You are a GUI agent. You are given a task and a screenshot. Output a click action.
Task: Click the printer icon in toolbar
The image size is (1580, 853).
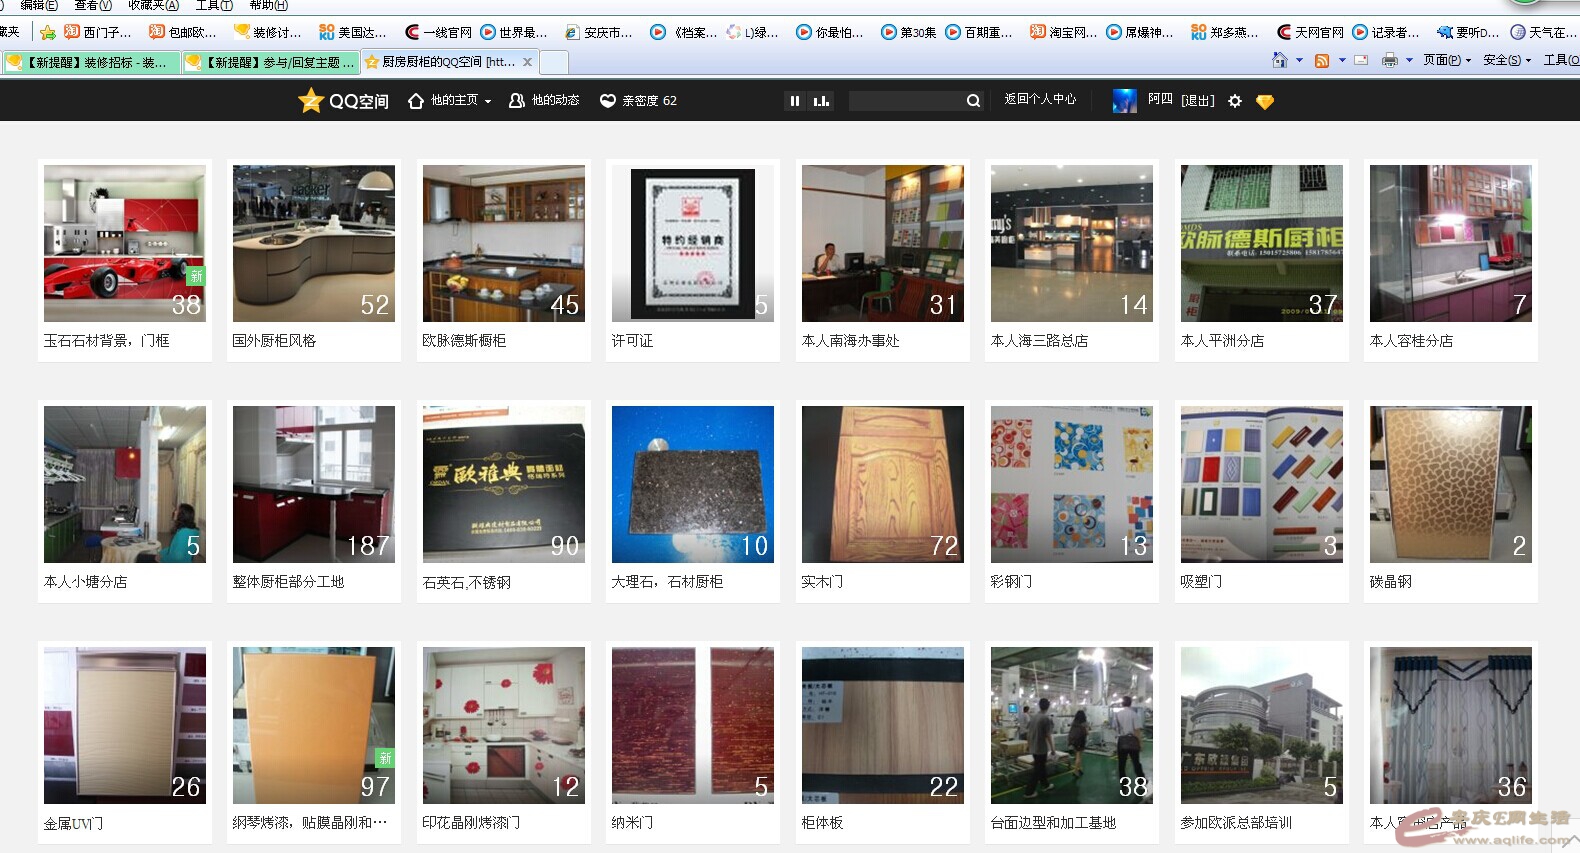point(1389,61)
